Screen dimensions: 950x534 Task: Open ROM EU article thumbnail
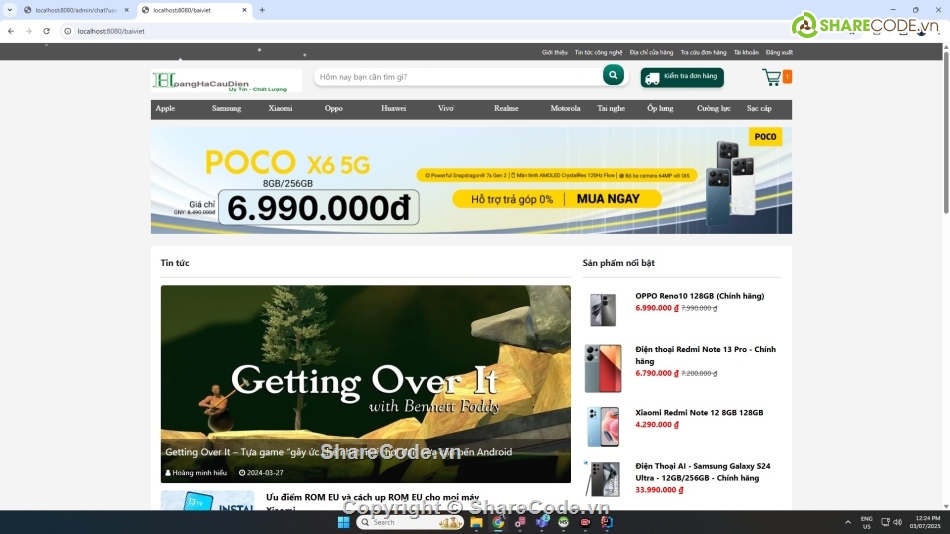tap(207, 500)
